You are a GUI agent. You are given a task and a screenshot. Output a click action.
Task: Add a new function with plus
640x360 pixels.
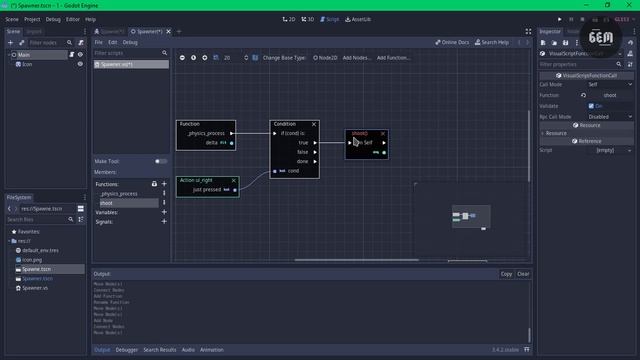click(x=164, y=184)
